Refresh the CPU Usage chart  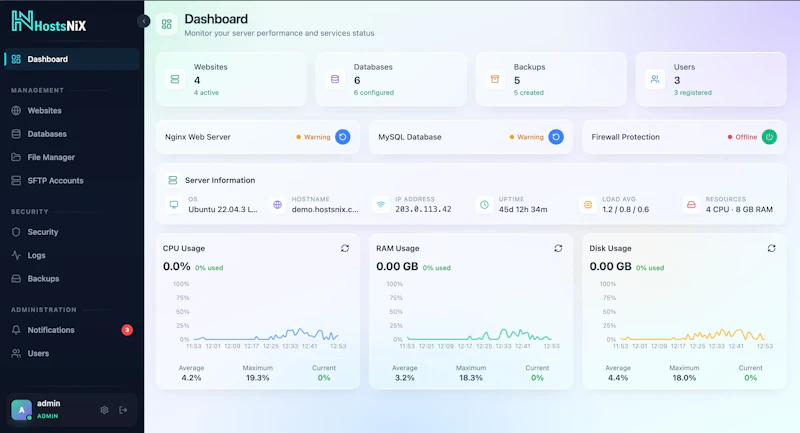coord(345,248)
